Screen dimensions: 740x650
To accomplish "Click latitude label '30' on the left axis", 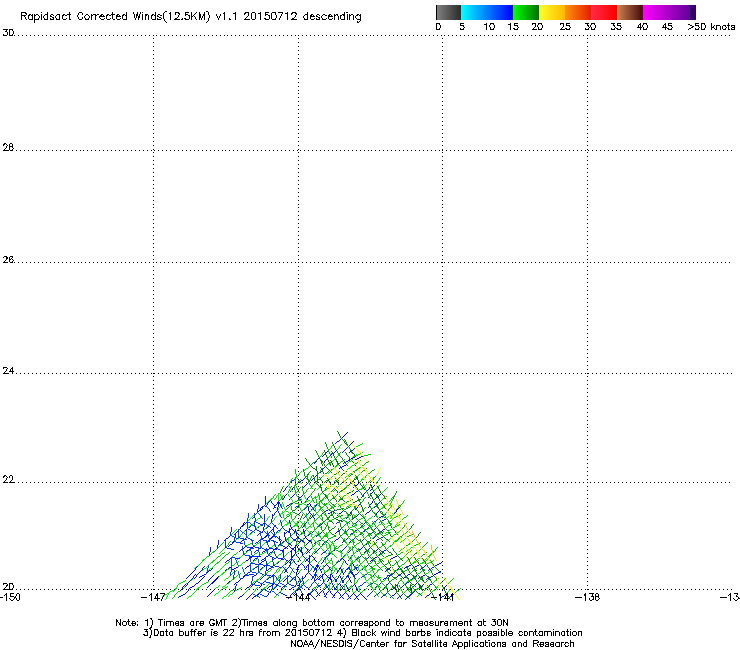I will click(8, 33).
